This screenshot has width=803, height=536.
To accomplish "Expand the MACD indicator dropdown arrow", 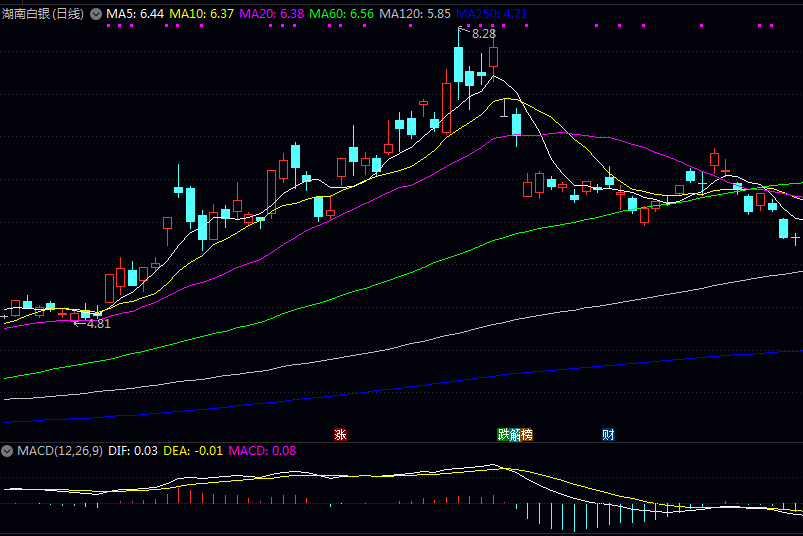I will pyautogui.click(x=9, y=452).
